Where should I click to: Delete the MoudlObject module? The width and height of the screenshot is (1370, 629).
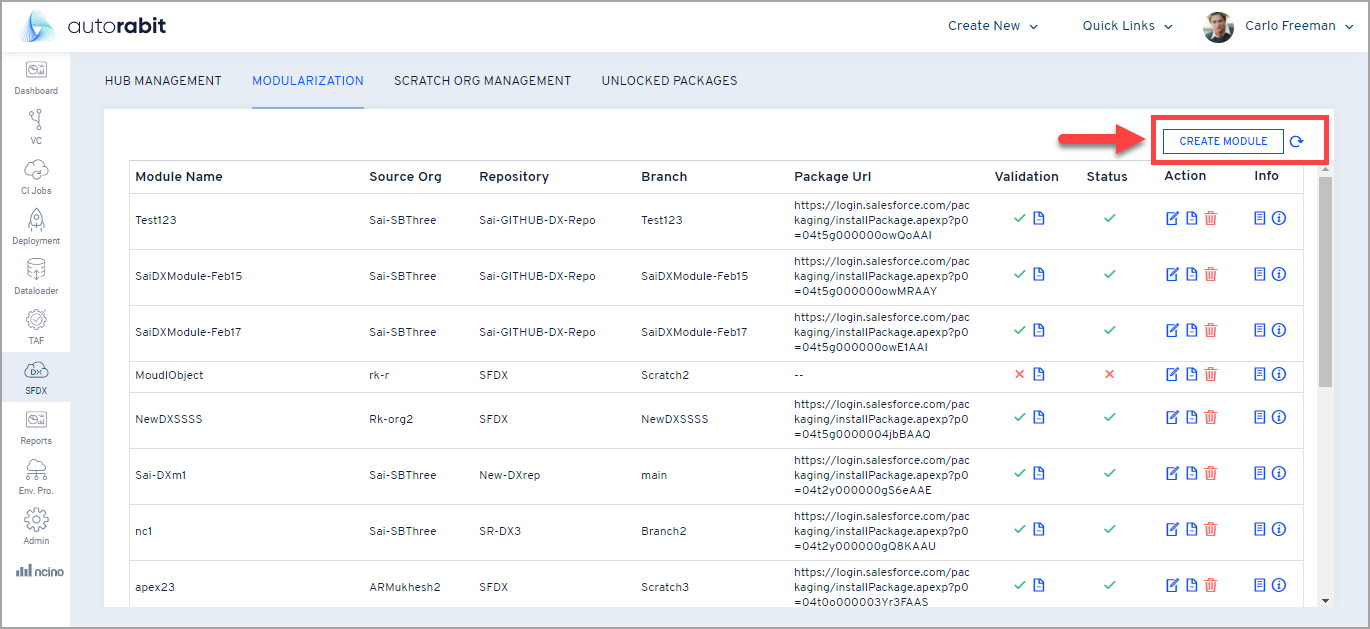1211,374
